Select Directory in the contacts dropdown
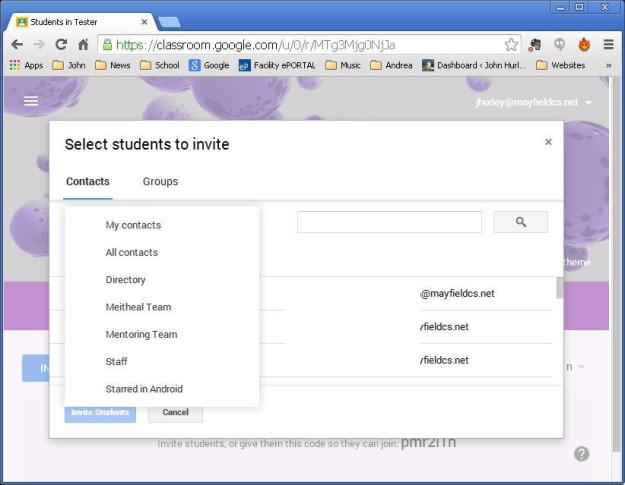The height and width of the screenshot is (485, 625). pos(162,280)
